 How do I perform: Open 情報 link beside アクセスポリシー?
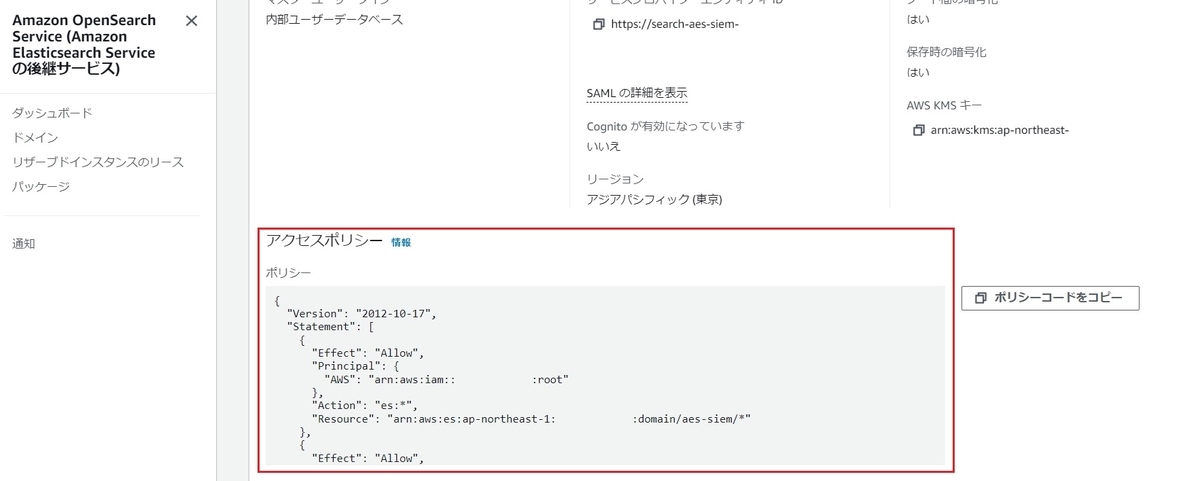coord(401,242)
